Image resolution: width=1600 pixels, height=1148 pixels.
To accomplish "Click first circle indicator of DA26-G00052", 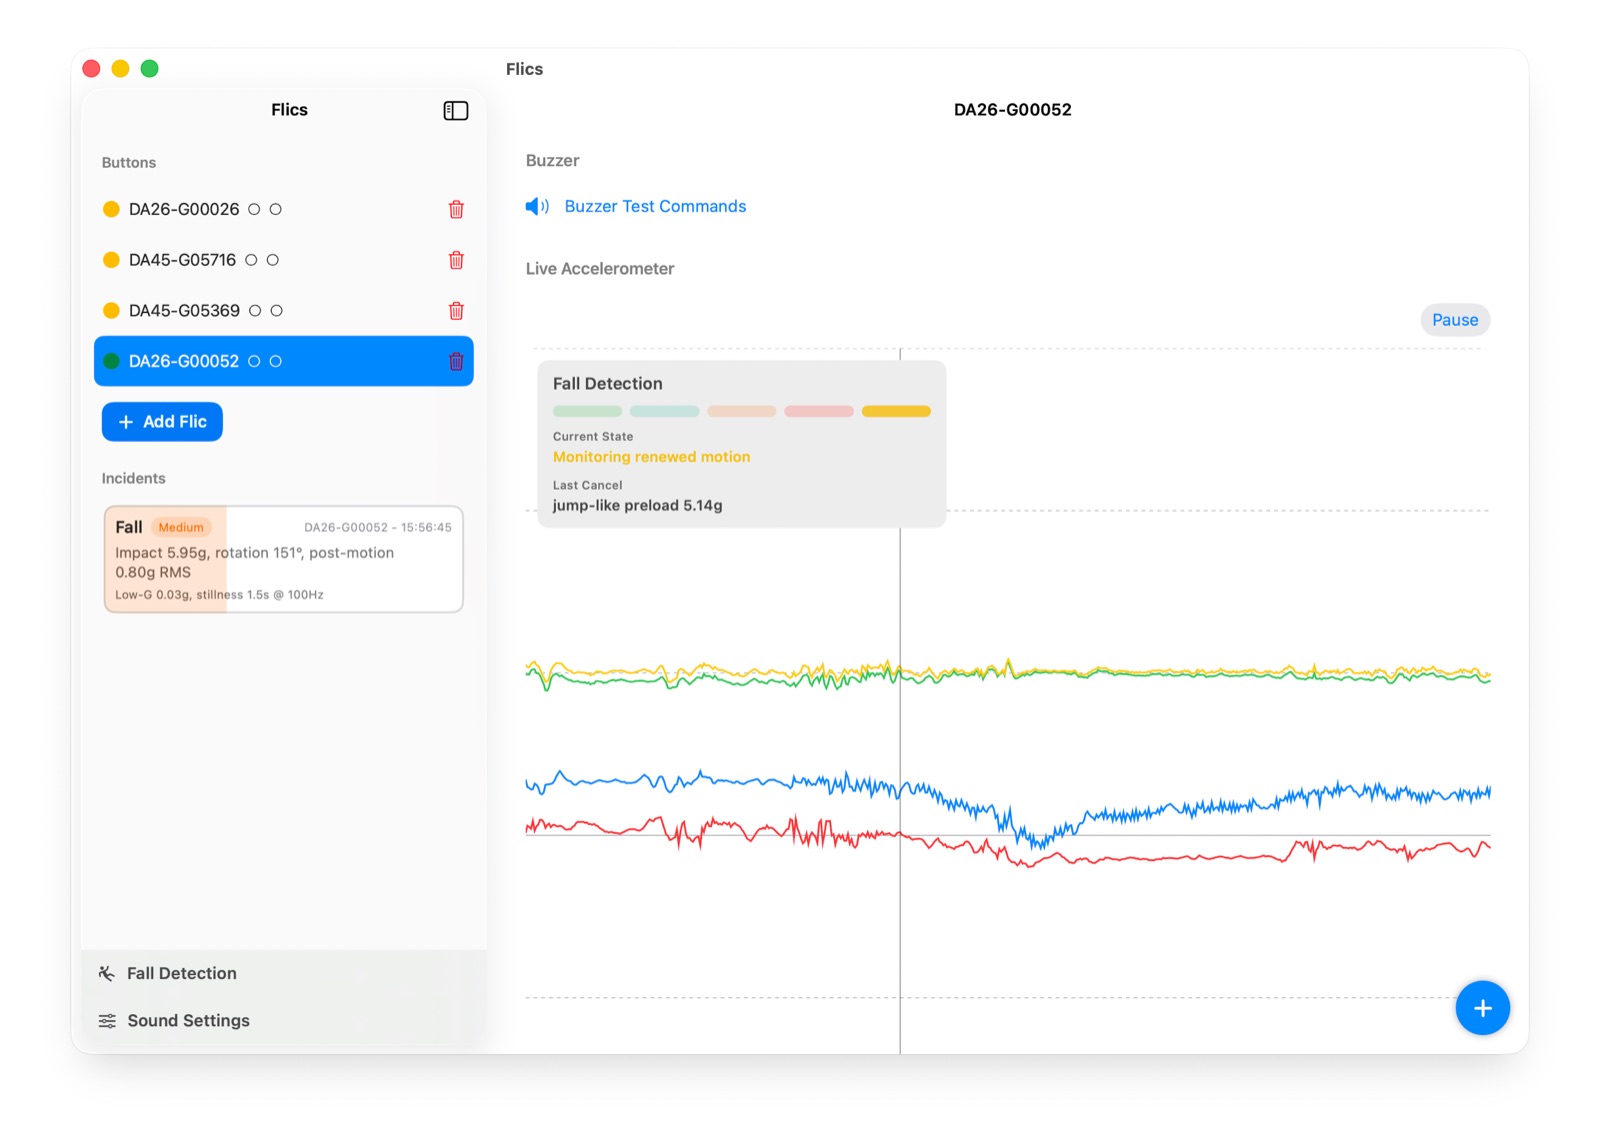I will (254, 361).
